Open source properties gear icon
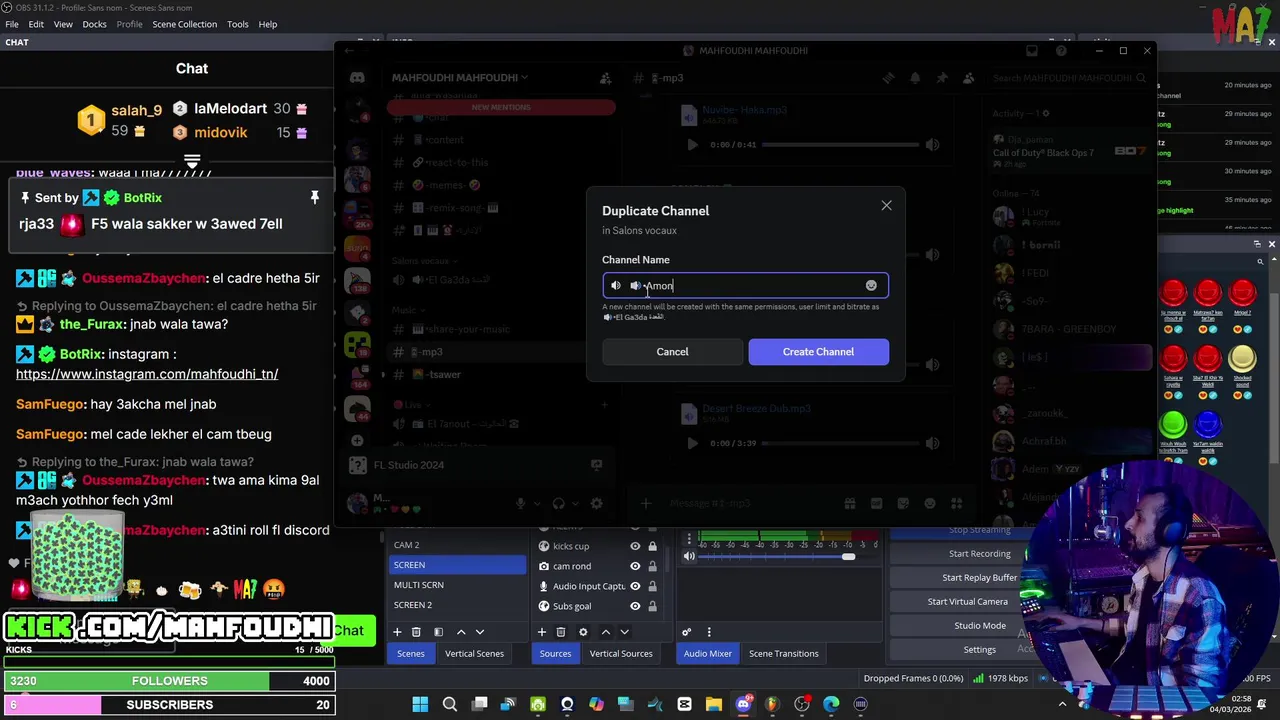The height and width of the screenshot is (720, 1280). click(x=583, y=632)
